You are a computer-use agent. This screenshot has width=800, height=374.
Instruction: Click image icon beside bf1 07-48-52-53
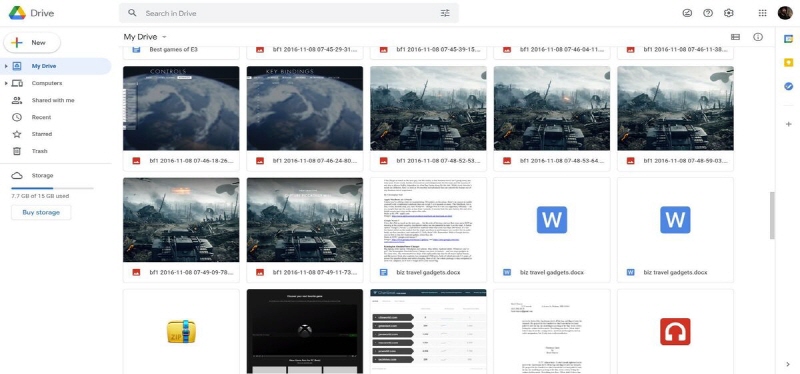(383, 161)
